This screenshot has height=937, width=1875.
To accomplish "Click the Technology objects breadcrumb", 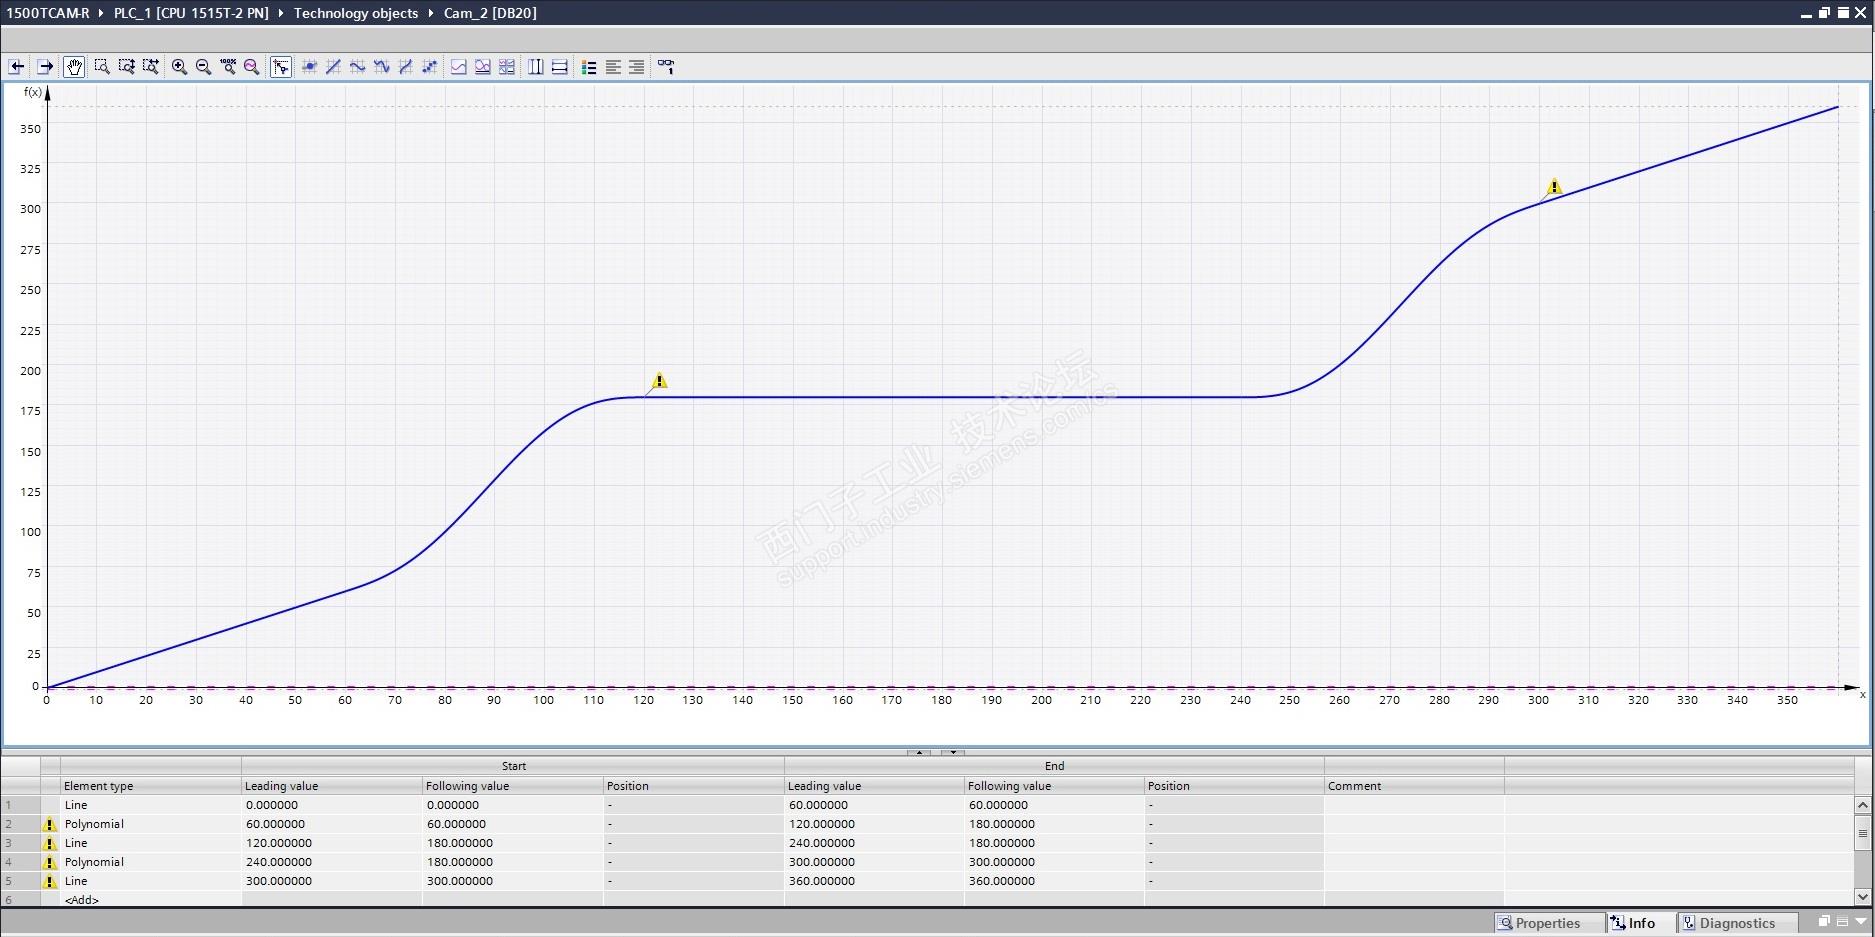I will [x=356, y=13].
